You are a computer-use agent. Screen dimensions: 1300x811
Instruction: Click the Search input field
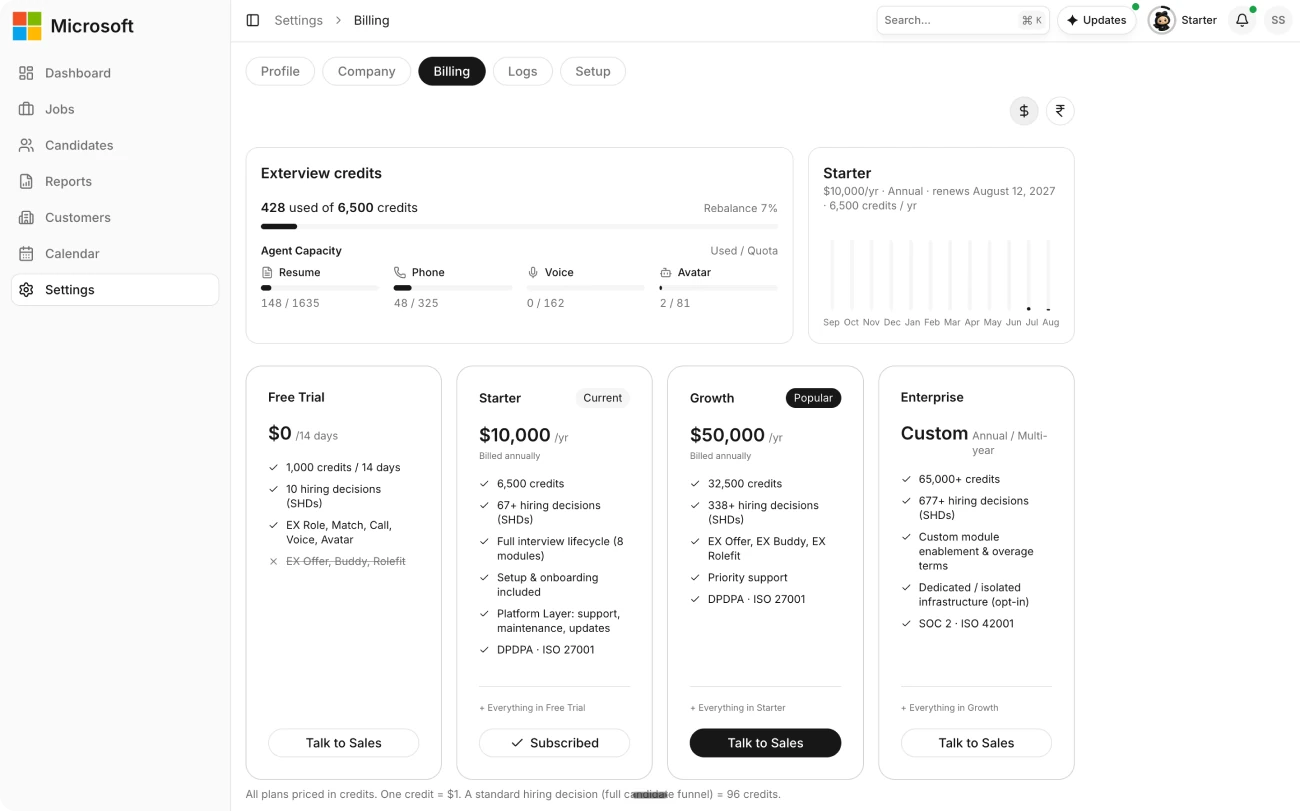(963, 20)
